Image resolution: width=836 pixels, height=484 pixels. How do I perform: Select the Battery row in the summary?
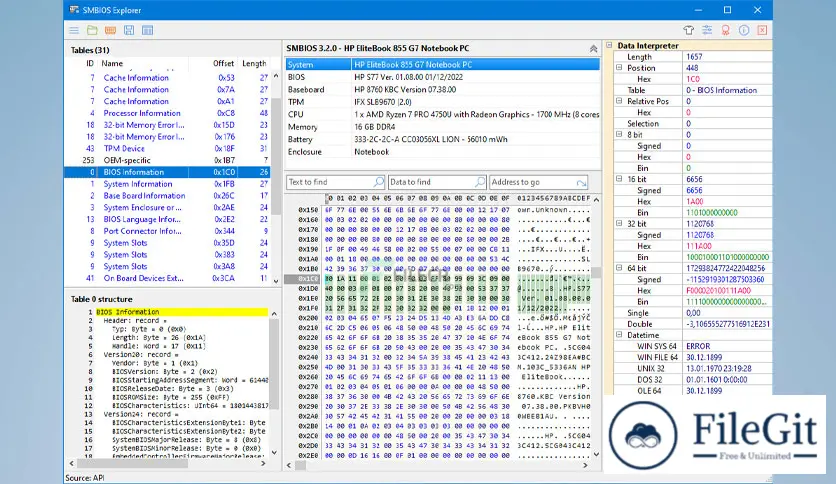coord(443,139)
